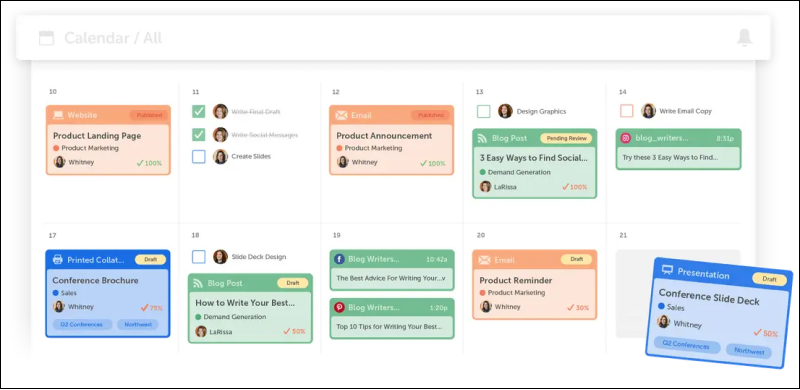Select Q2 Conferences tag on Conference Slide Deck
The image size is (800, 390).
686,345
